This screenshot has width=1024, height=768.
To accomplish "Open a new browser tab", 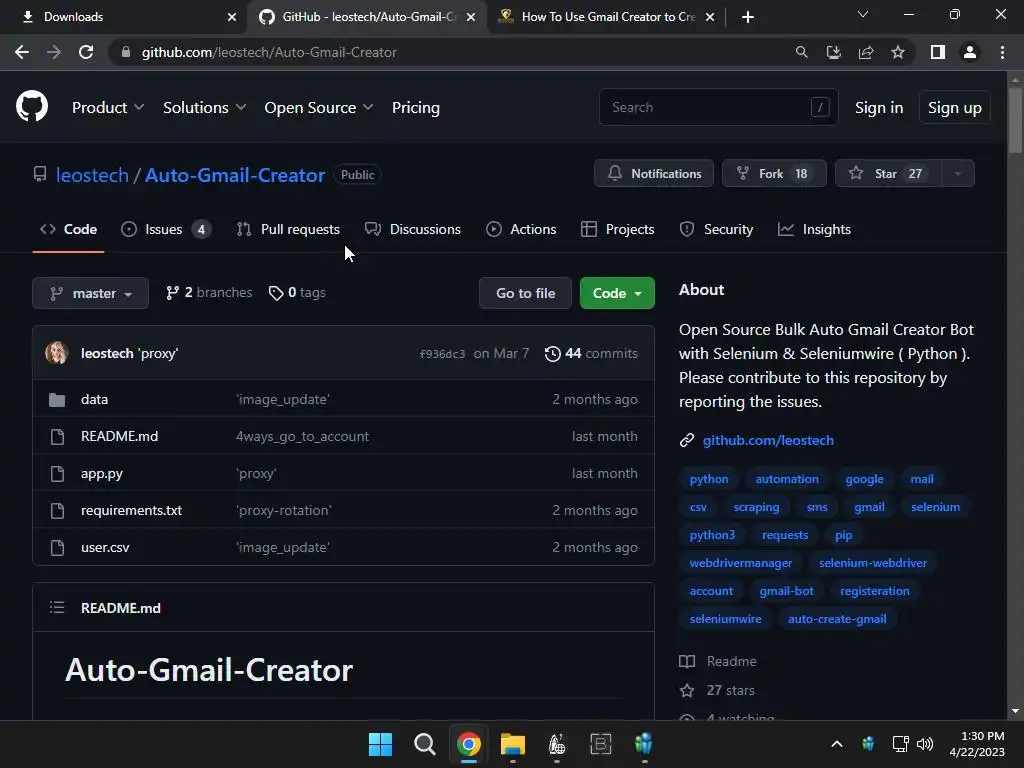I will (748, 17).
